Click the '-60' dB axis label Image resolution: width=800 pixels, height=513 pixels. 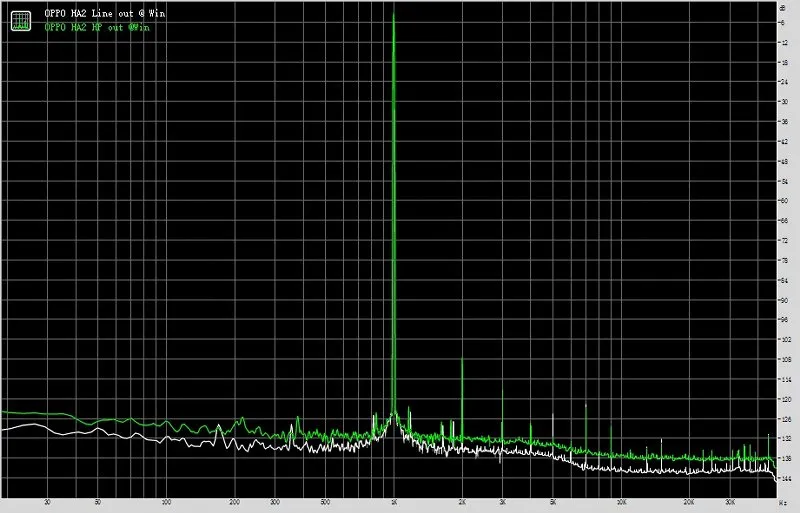[x=784, y=201]
